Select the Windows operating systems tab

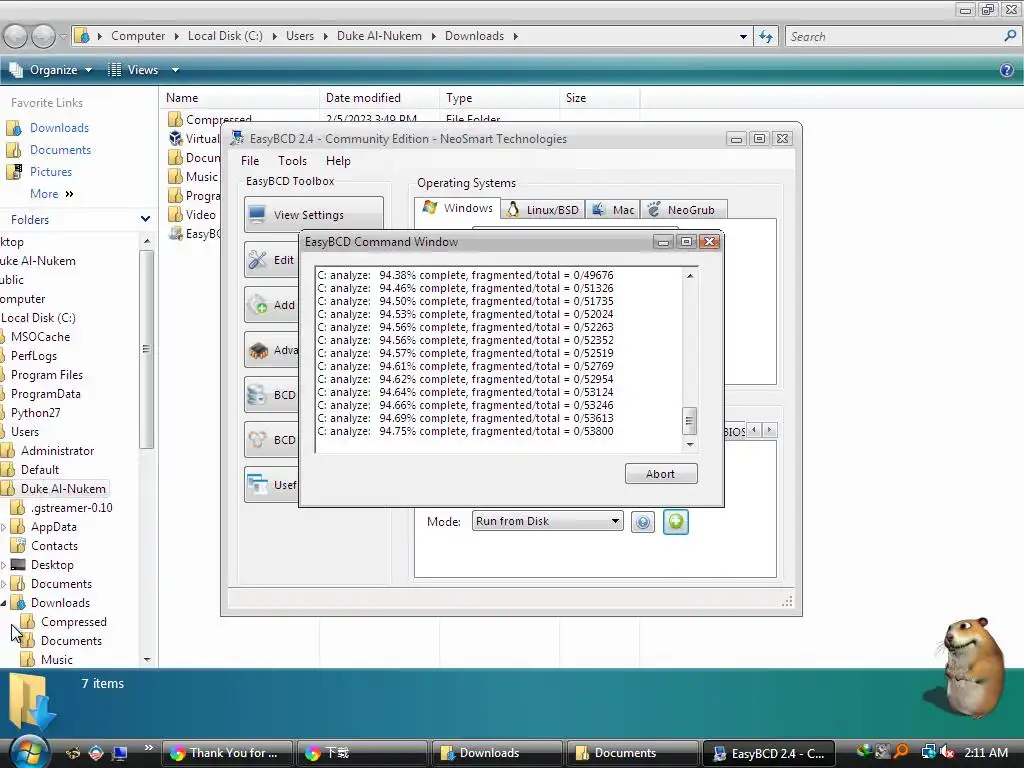[x=458, y=208]
